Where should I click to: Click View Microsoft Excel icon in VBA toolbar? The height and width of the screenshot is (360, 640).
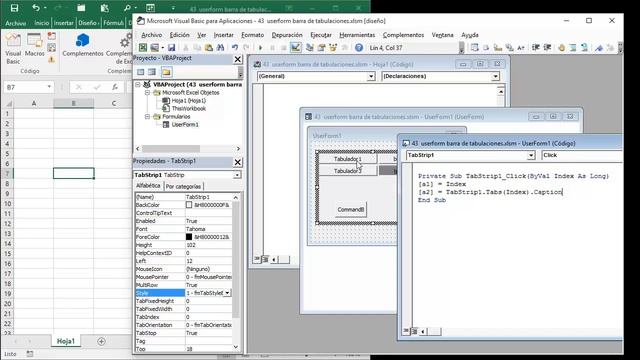tap(142, 48)
